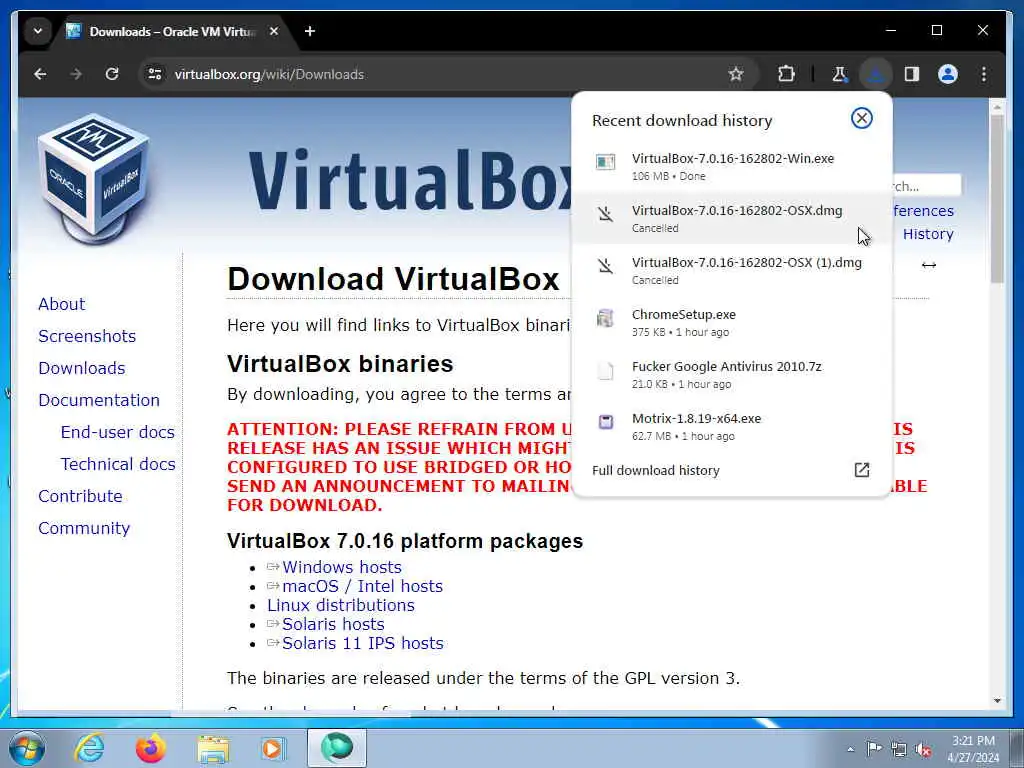Screen dimensions: 1024x768
Task: Open Action Center flag tray icon
Action: [874, 749]
